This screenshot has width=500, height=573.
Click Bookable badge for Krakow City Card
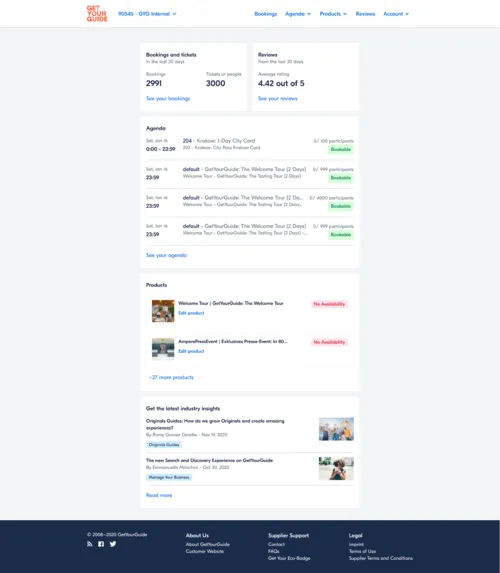341,149
